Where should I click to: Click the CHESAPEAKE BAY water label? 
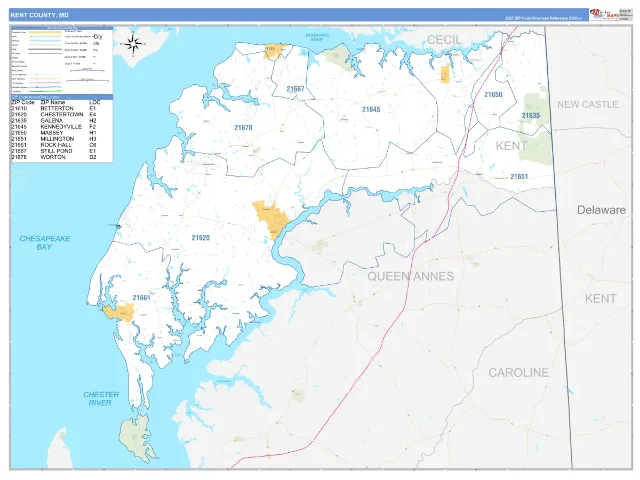pos(44,242)
